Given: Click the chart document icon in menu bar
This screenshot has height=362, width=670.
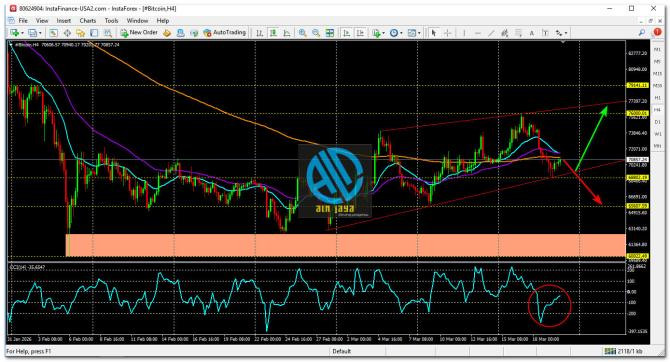Looking at the screenshot, I should (x=11, y=21).
